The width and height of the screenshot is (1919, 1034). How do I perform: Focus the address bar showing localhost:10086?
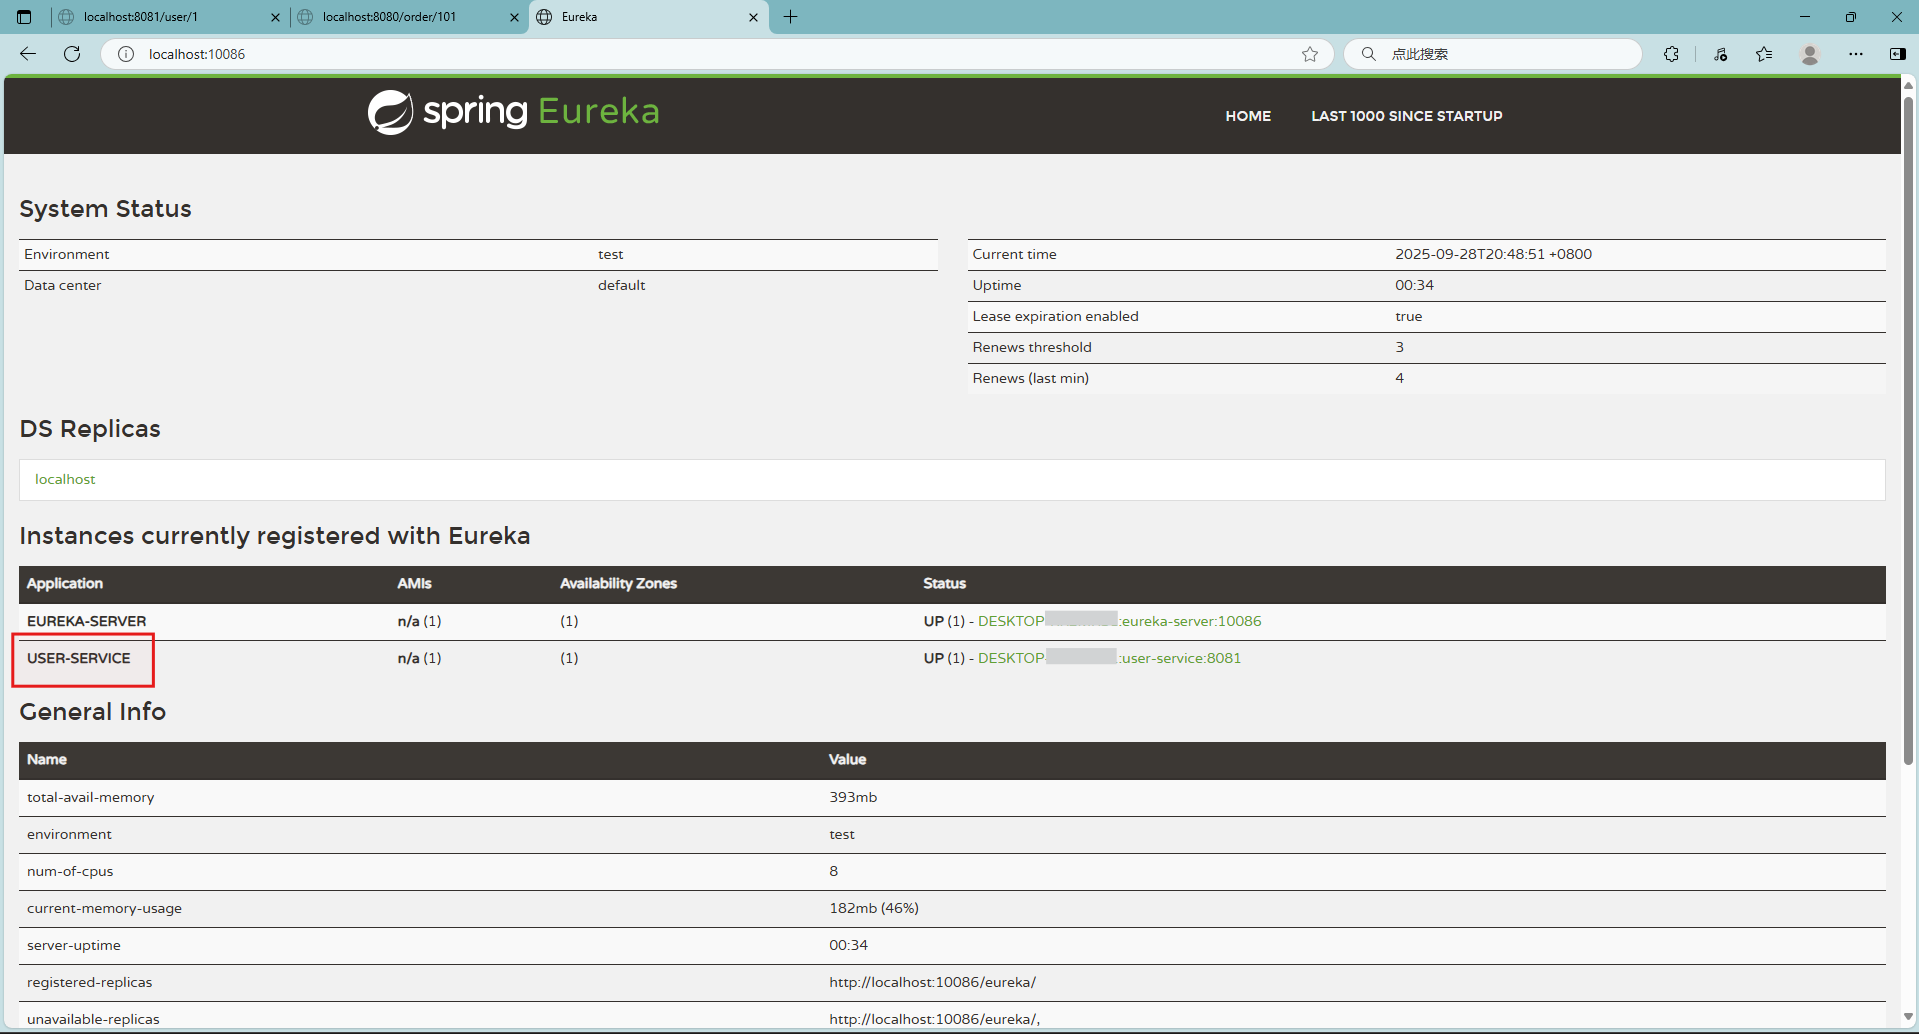718,54
